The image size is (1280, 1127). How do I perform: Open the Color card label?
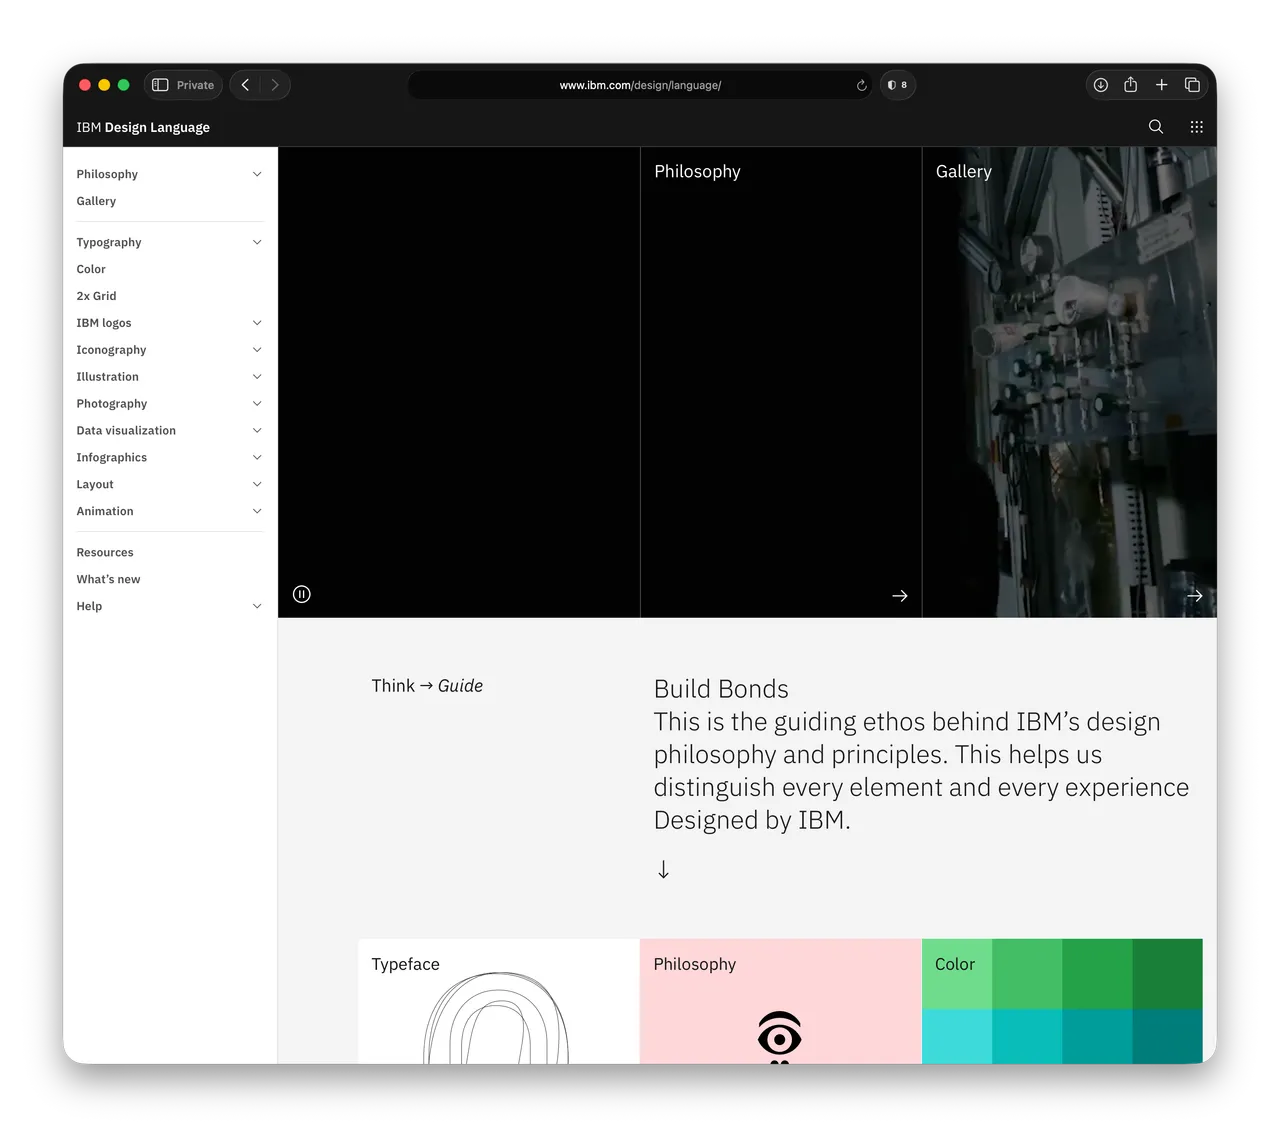point(954,964)
